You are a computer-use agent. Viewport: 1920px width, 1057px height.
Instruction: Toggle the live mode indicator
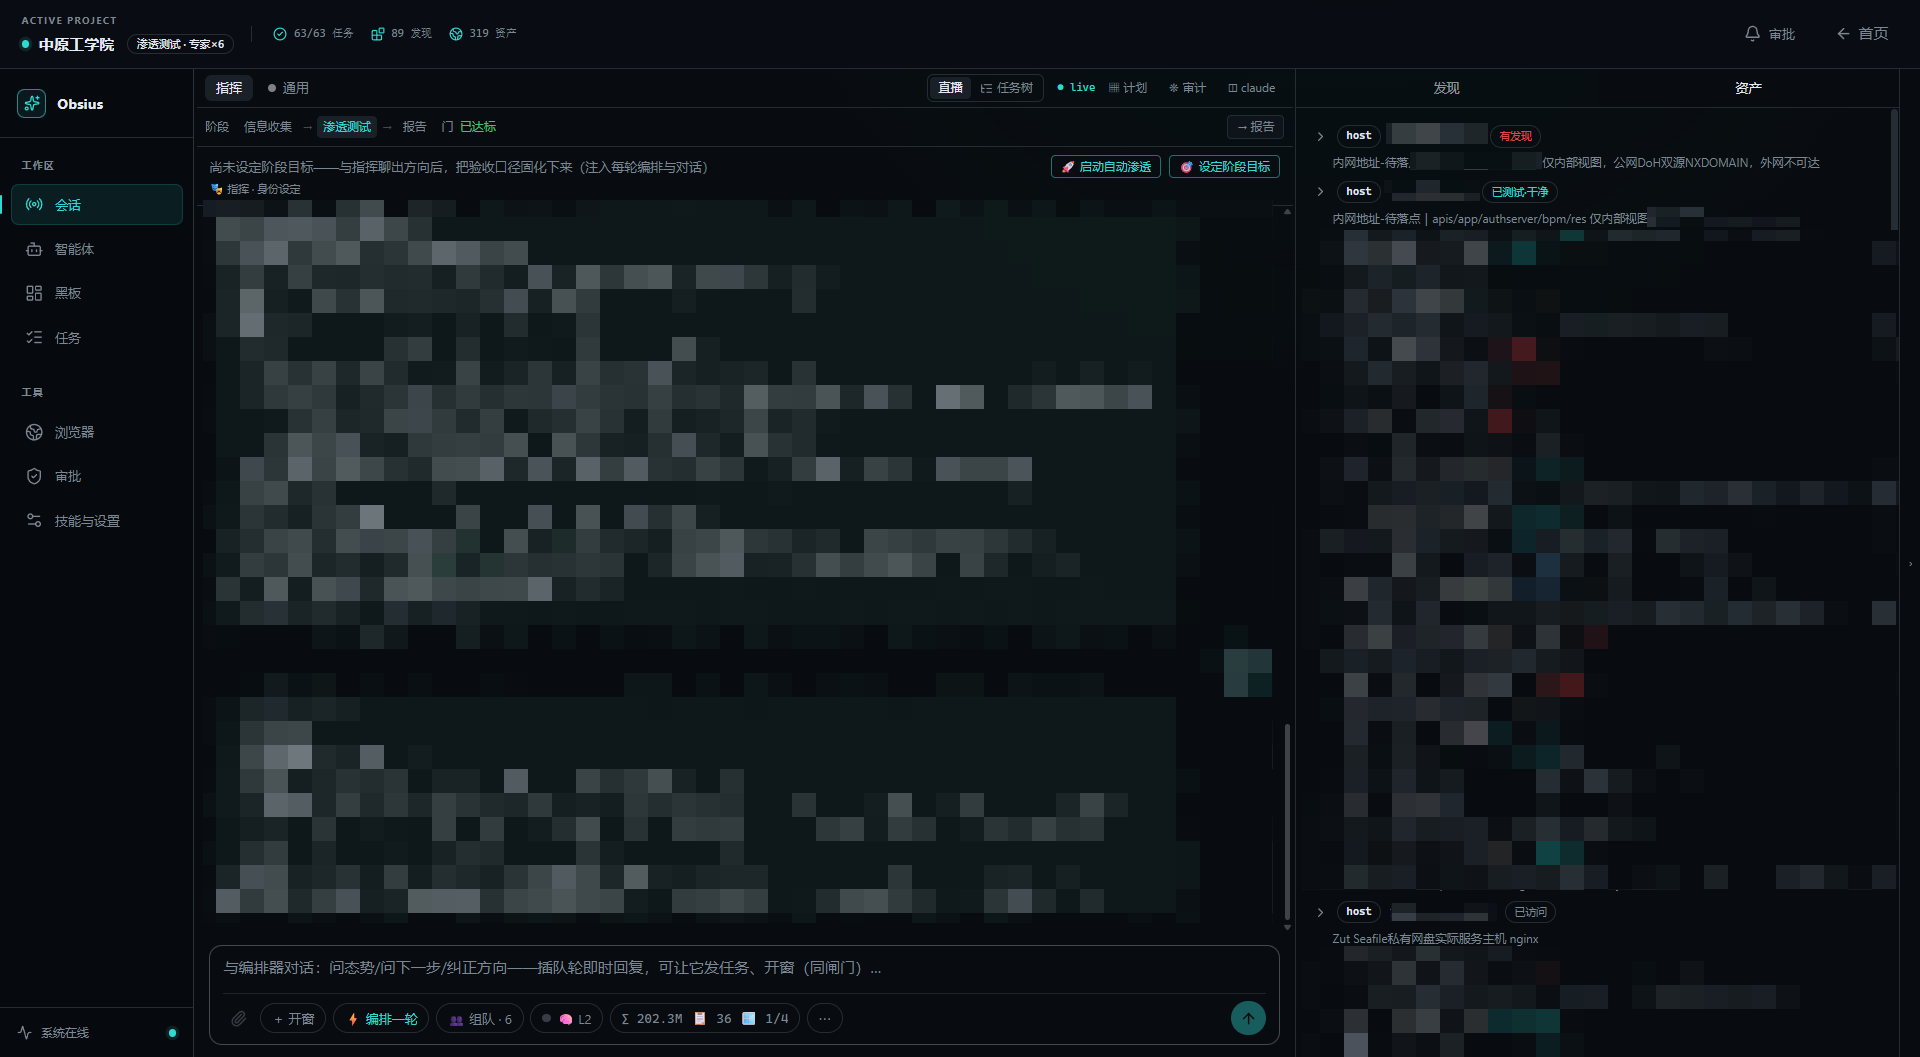1076,88
